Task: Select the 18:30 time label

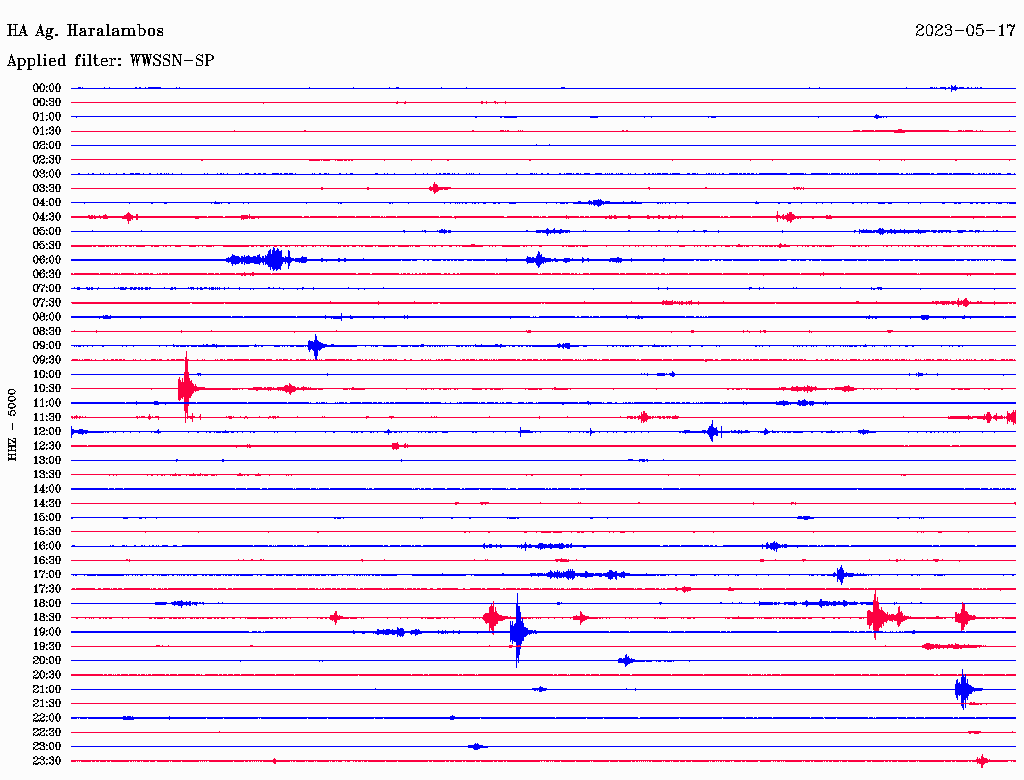Action: coord(47,617)
